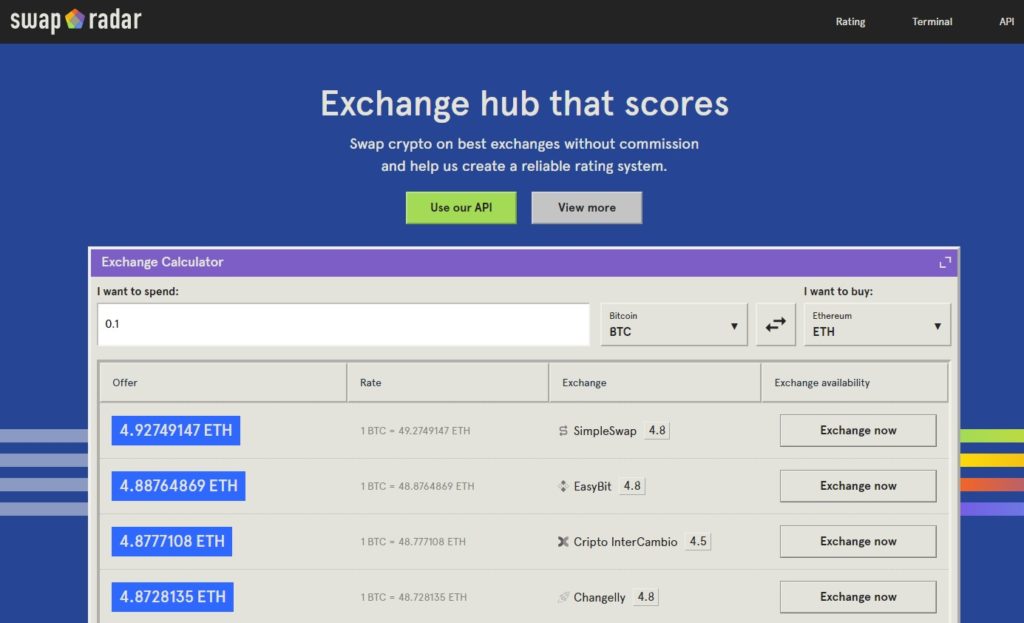Click the Cripto InterCambio exchange name
This screenshot has height=623, width=1024.
626,542
